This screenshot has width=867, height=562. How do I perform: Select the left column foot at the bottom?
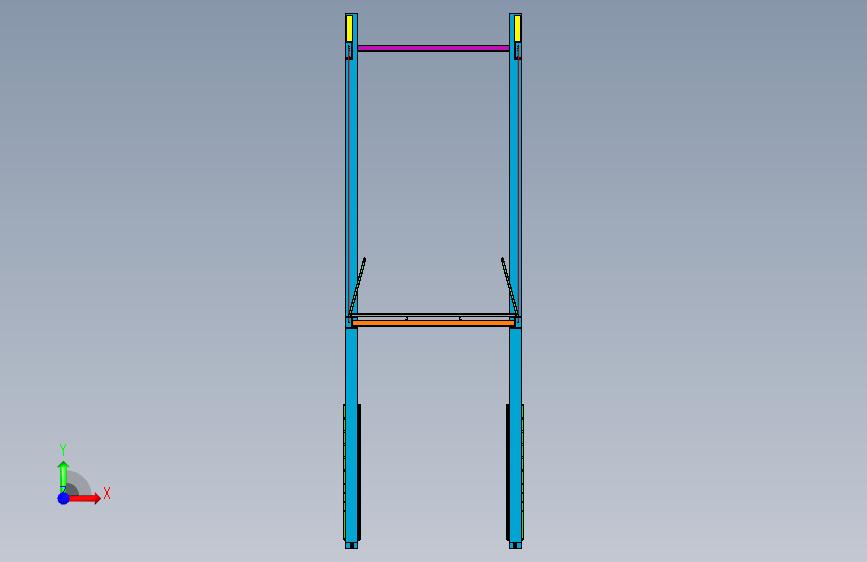pos(351,545)
